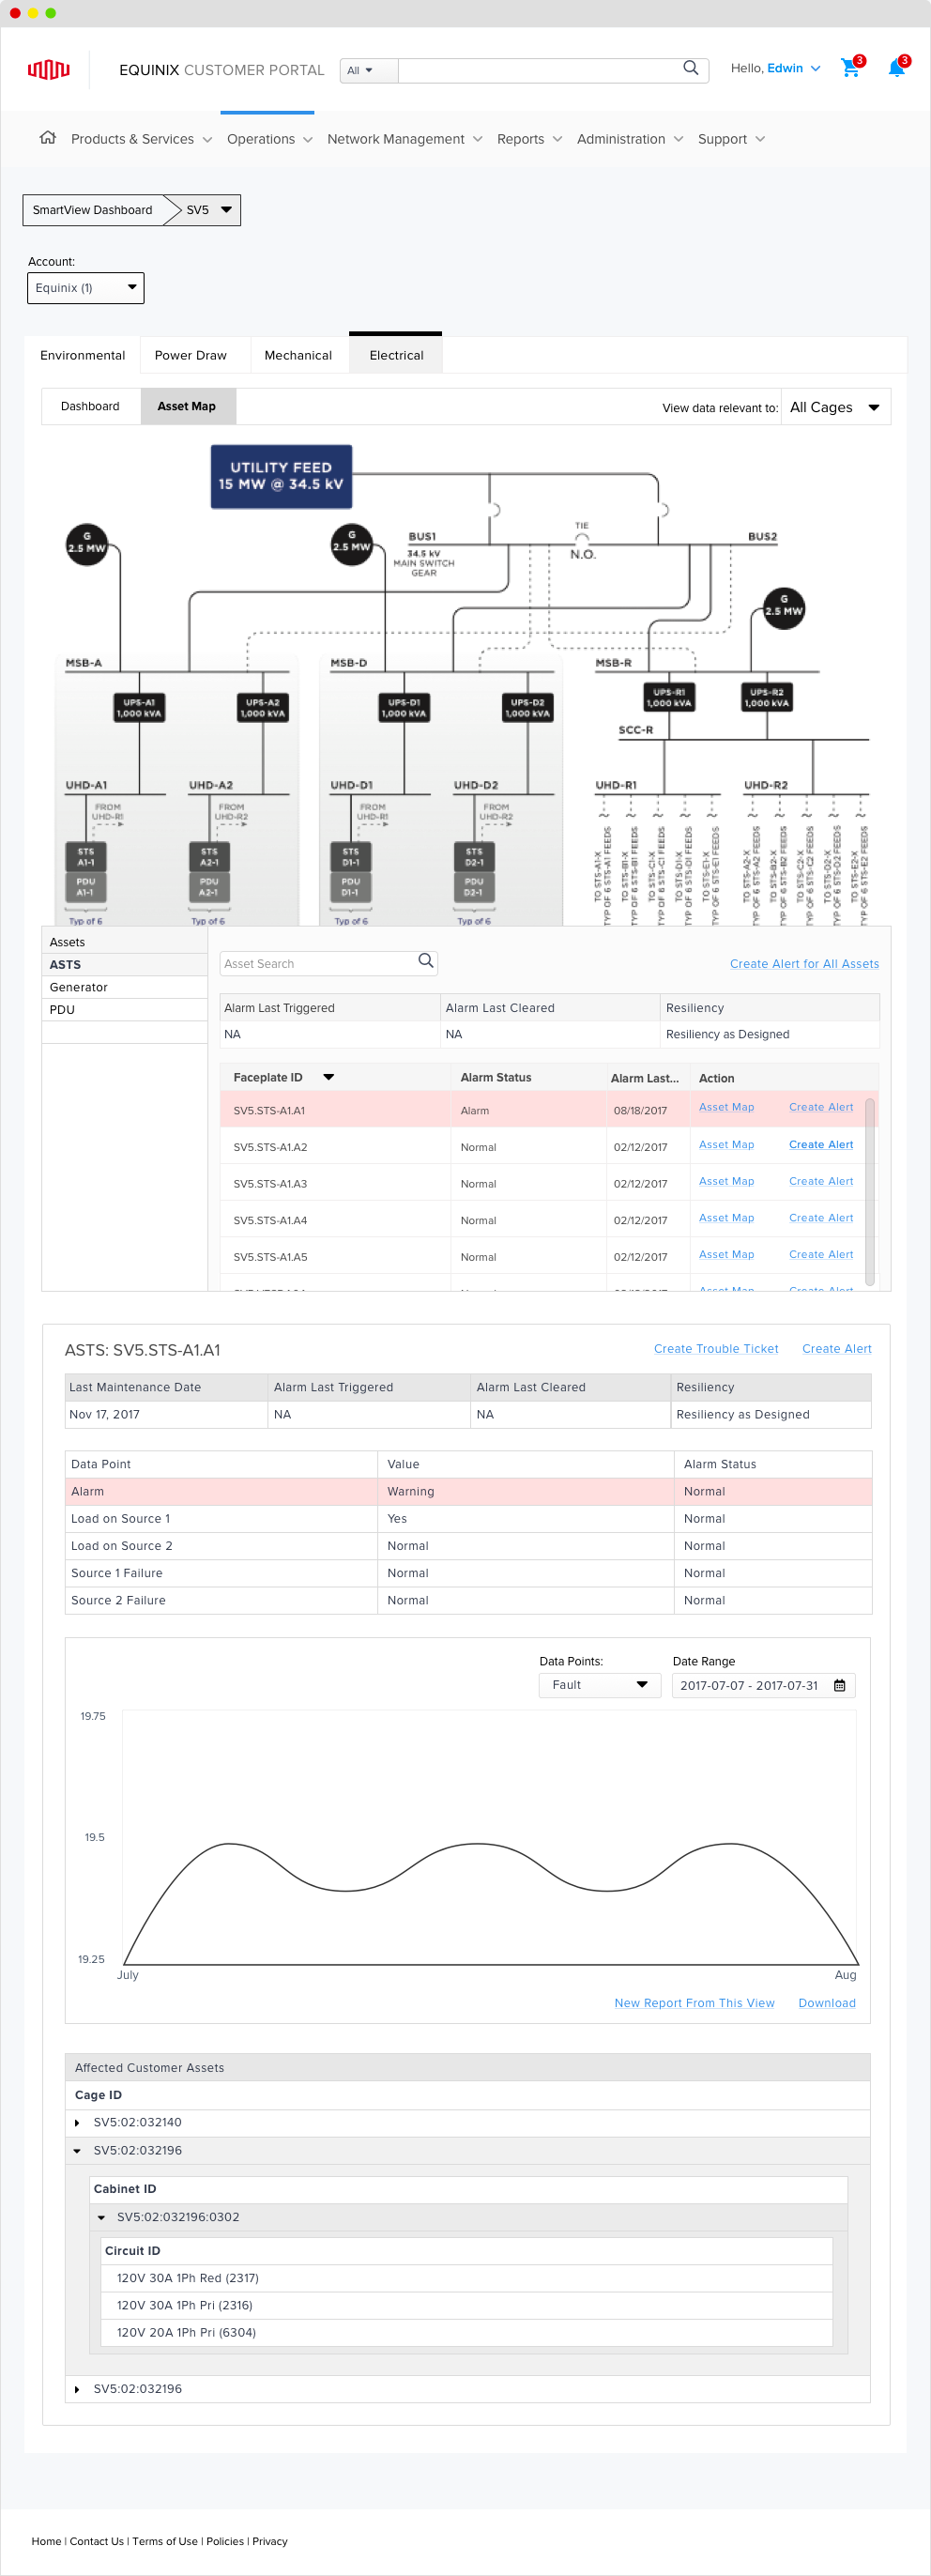This screenshot has width=931, height=2576.
Task: Open the Hello, Edwin user menu
Action: 775,68
